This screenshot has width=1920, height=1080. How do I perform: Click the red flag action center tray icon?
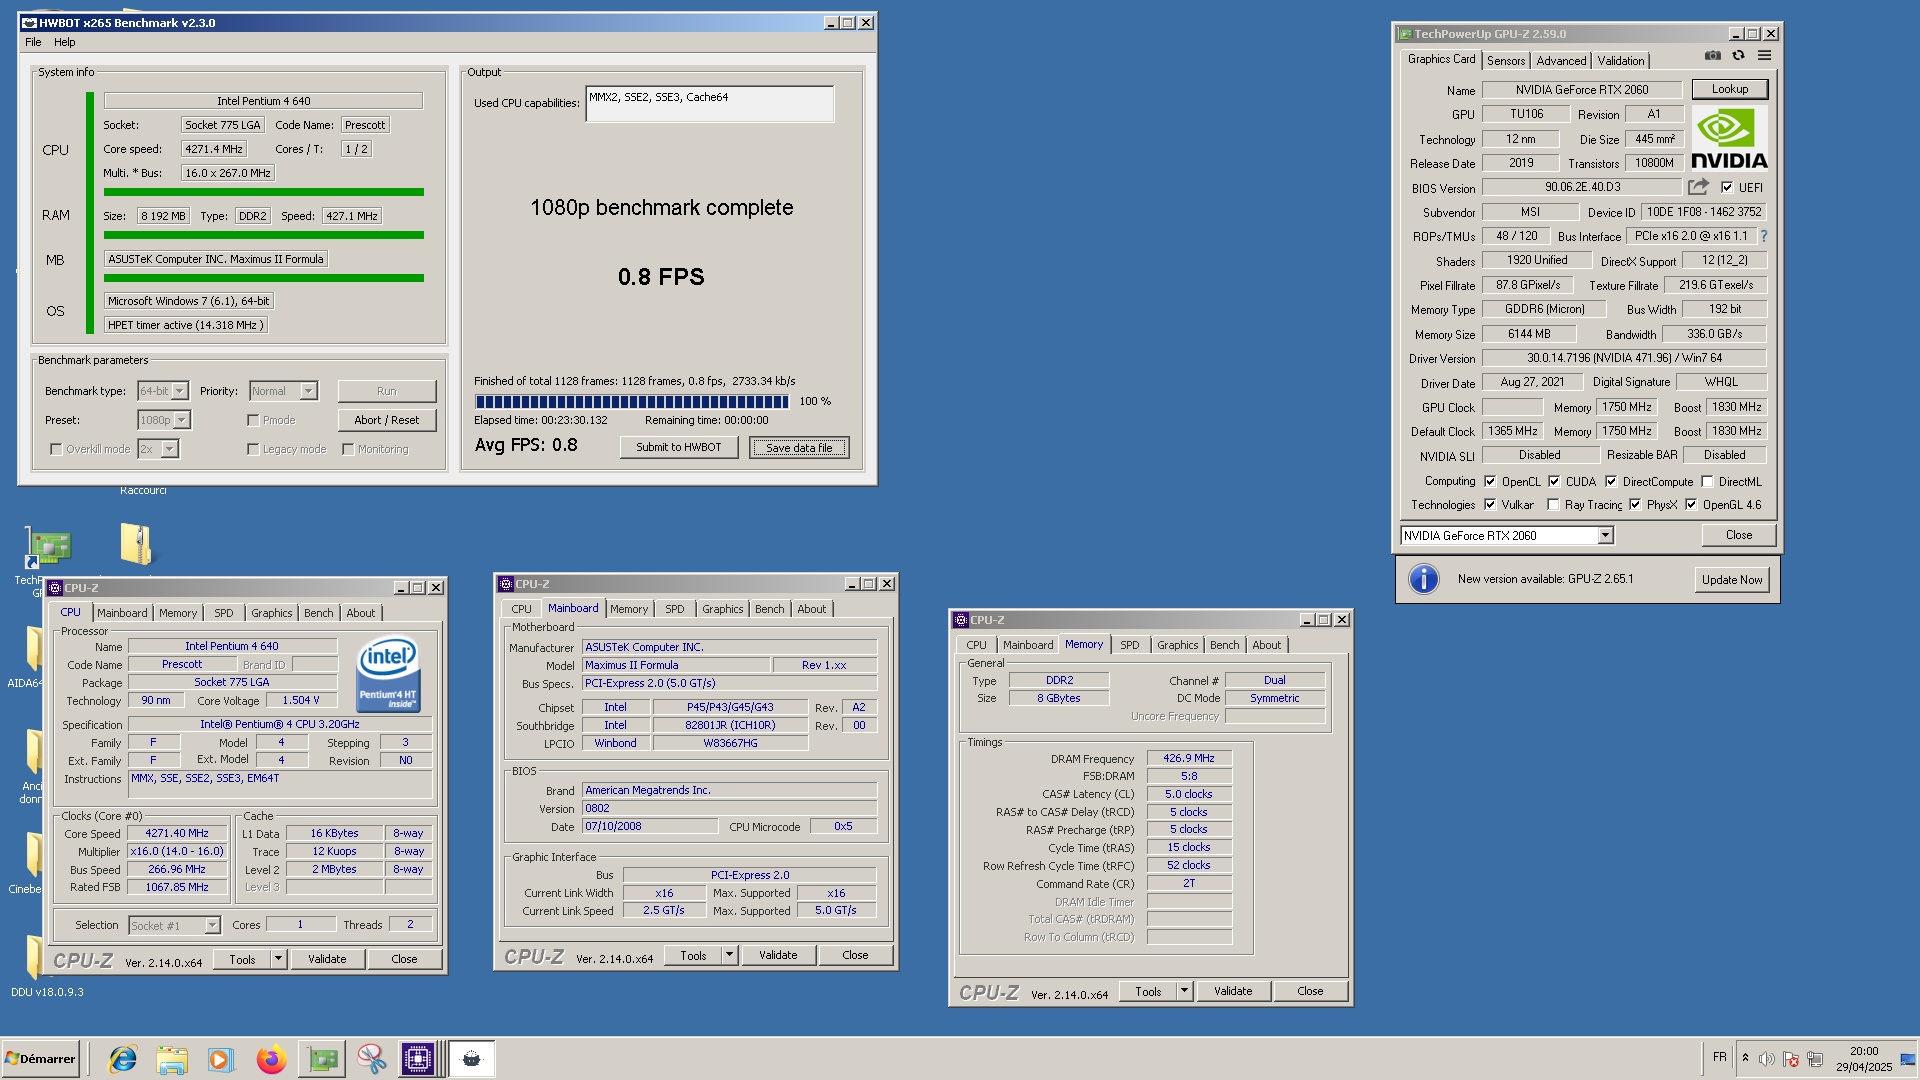click(x=1791, y=1059)
